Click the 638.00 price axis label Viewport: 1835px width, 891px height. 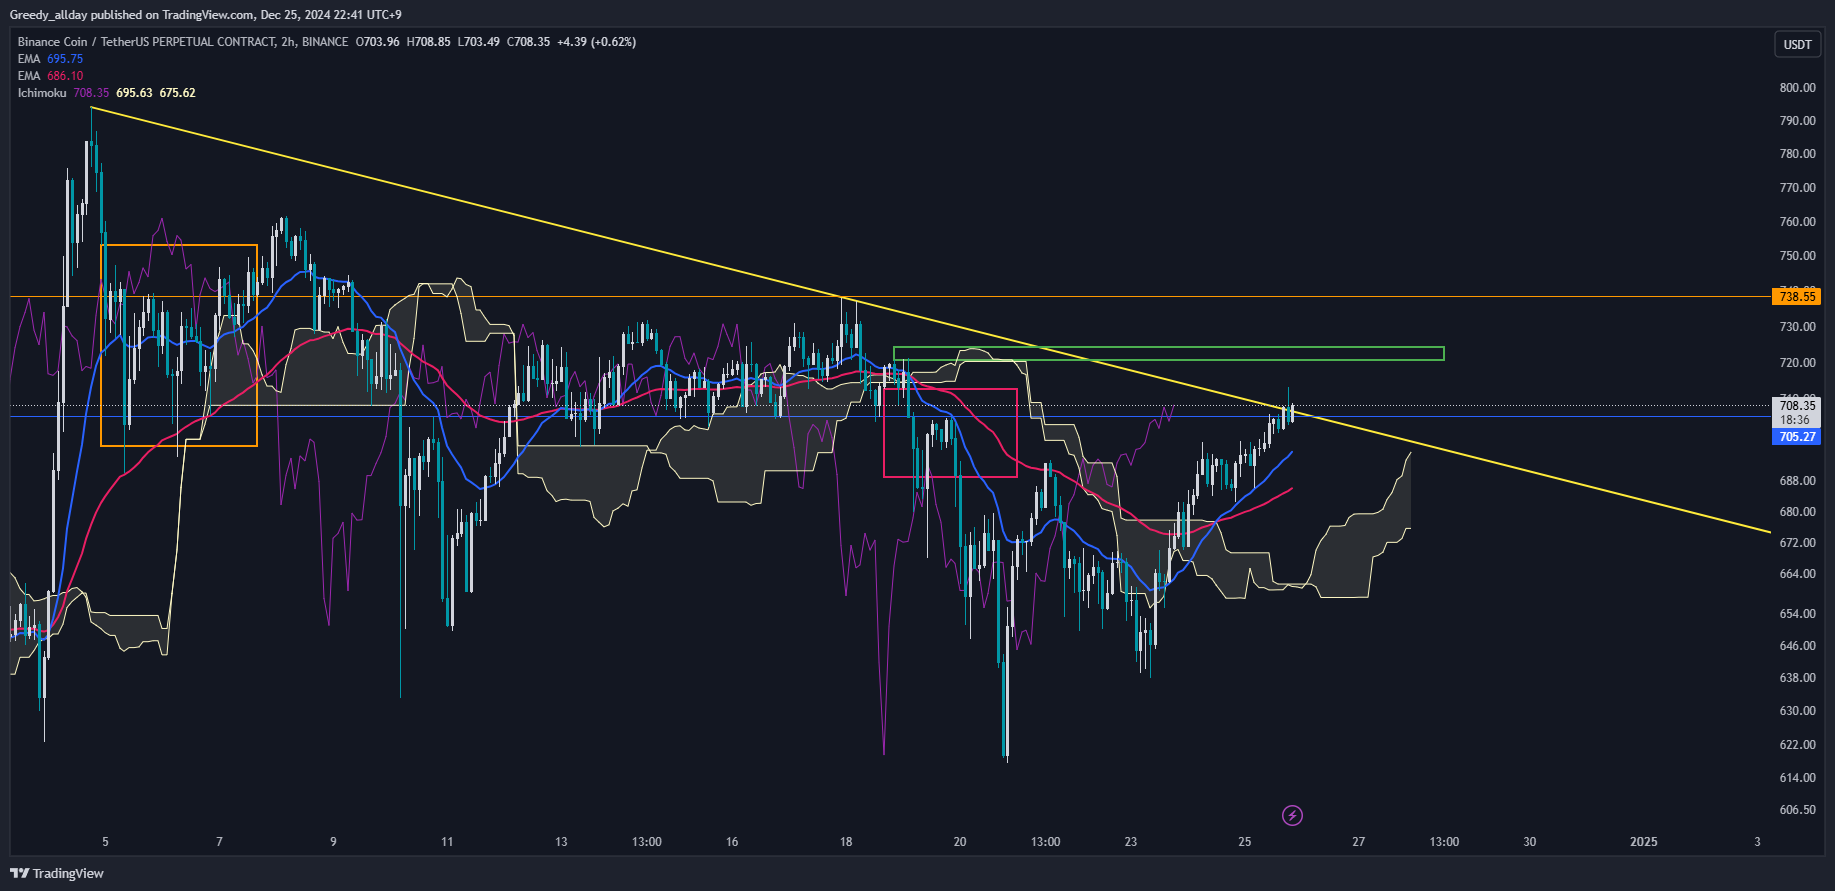pos(1797,678)
